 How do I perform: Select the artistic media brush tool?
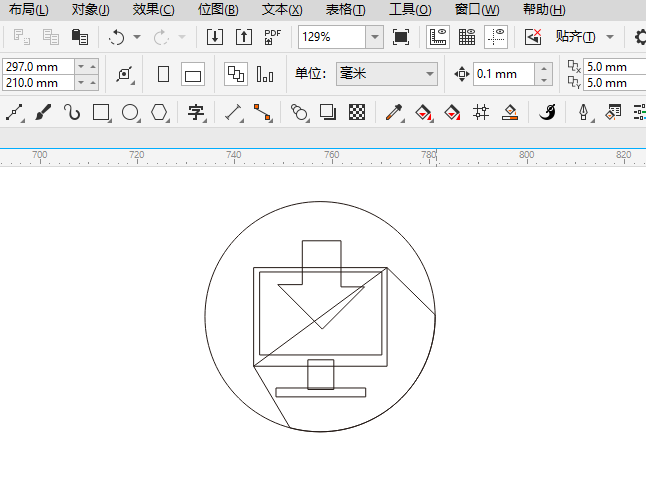pos(43,112)
